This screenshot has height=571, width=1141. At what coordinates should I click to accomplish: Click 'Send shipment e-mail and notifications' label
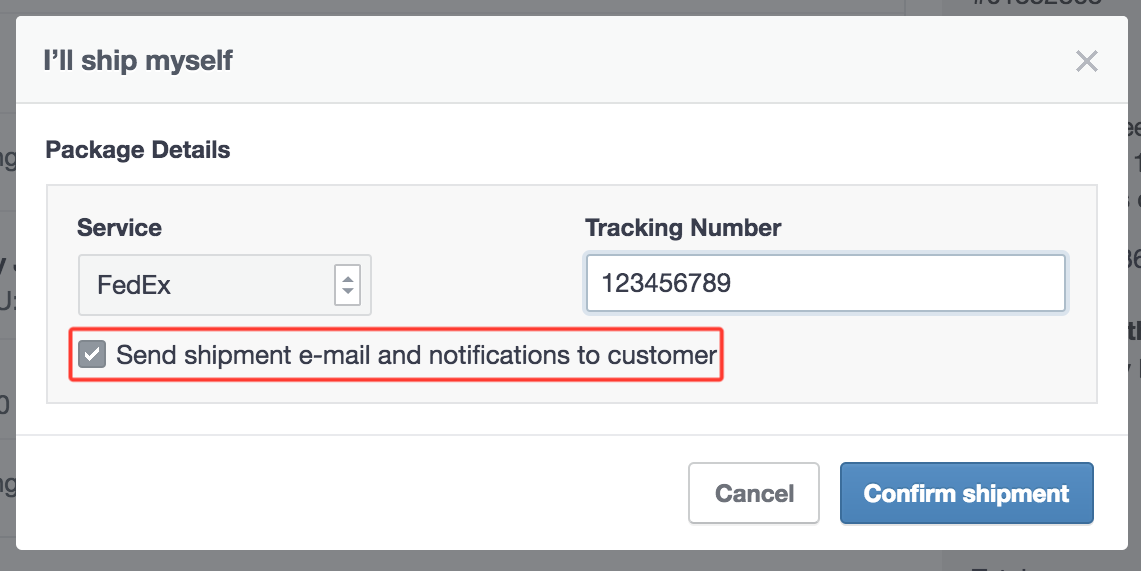(x=416, y=355)
